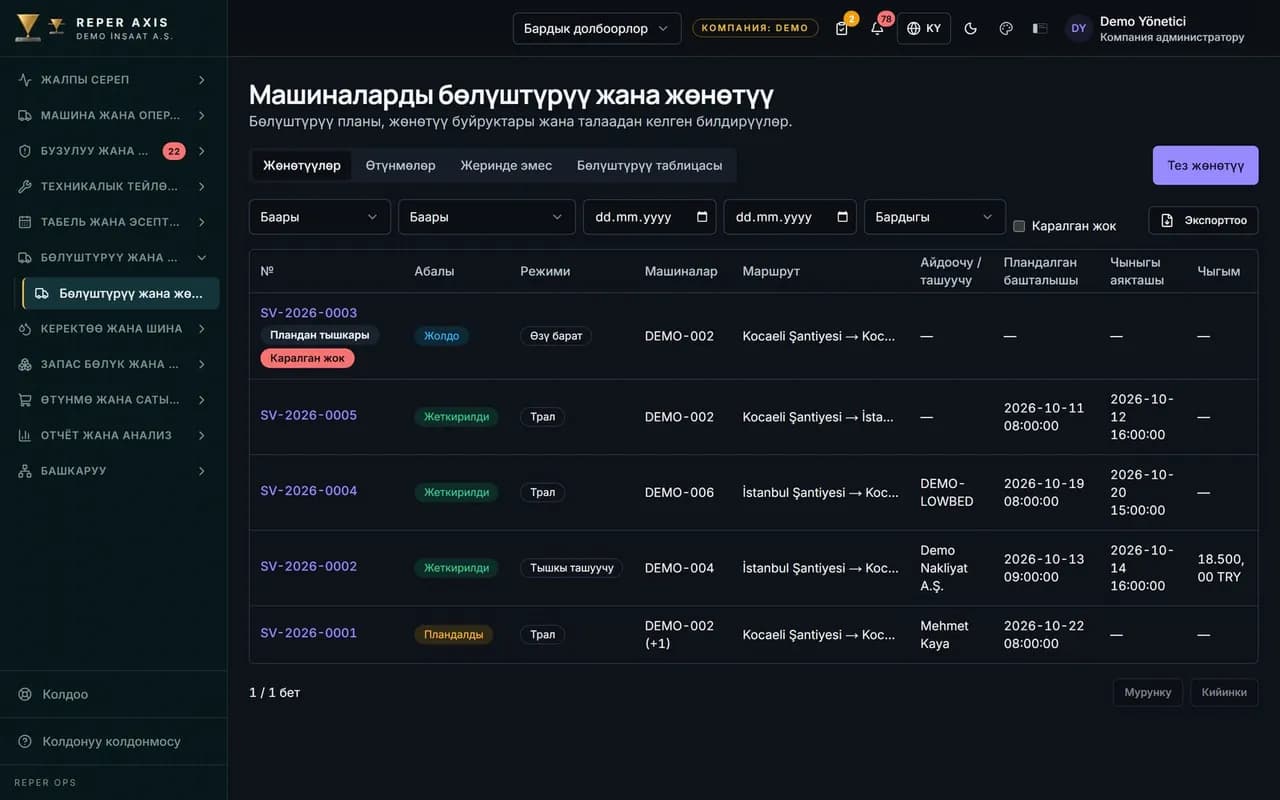Collapse the БӨЛҮШТҮРҮҮ ЖАНА sidebar section chevron
The width and height of the screenshot is (1280, 800).
tap(202, 257)
